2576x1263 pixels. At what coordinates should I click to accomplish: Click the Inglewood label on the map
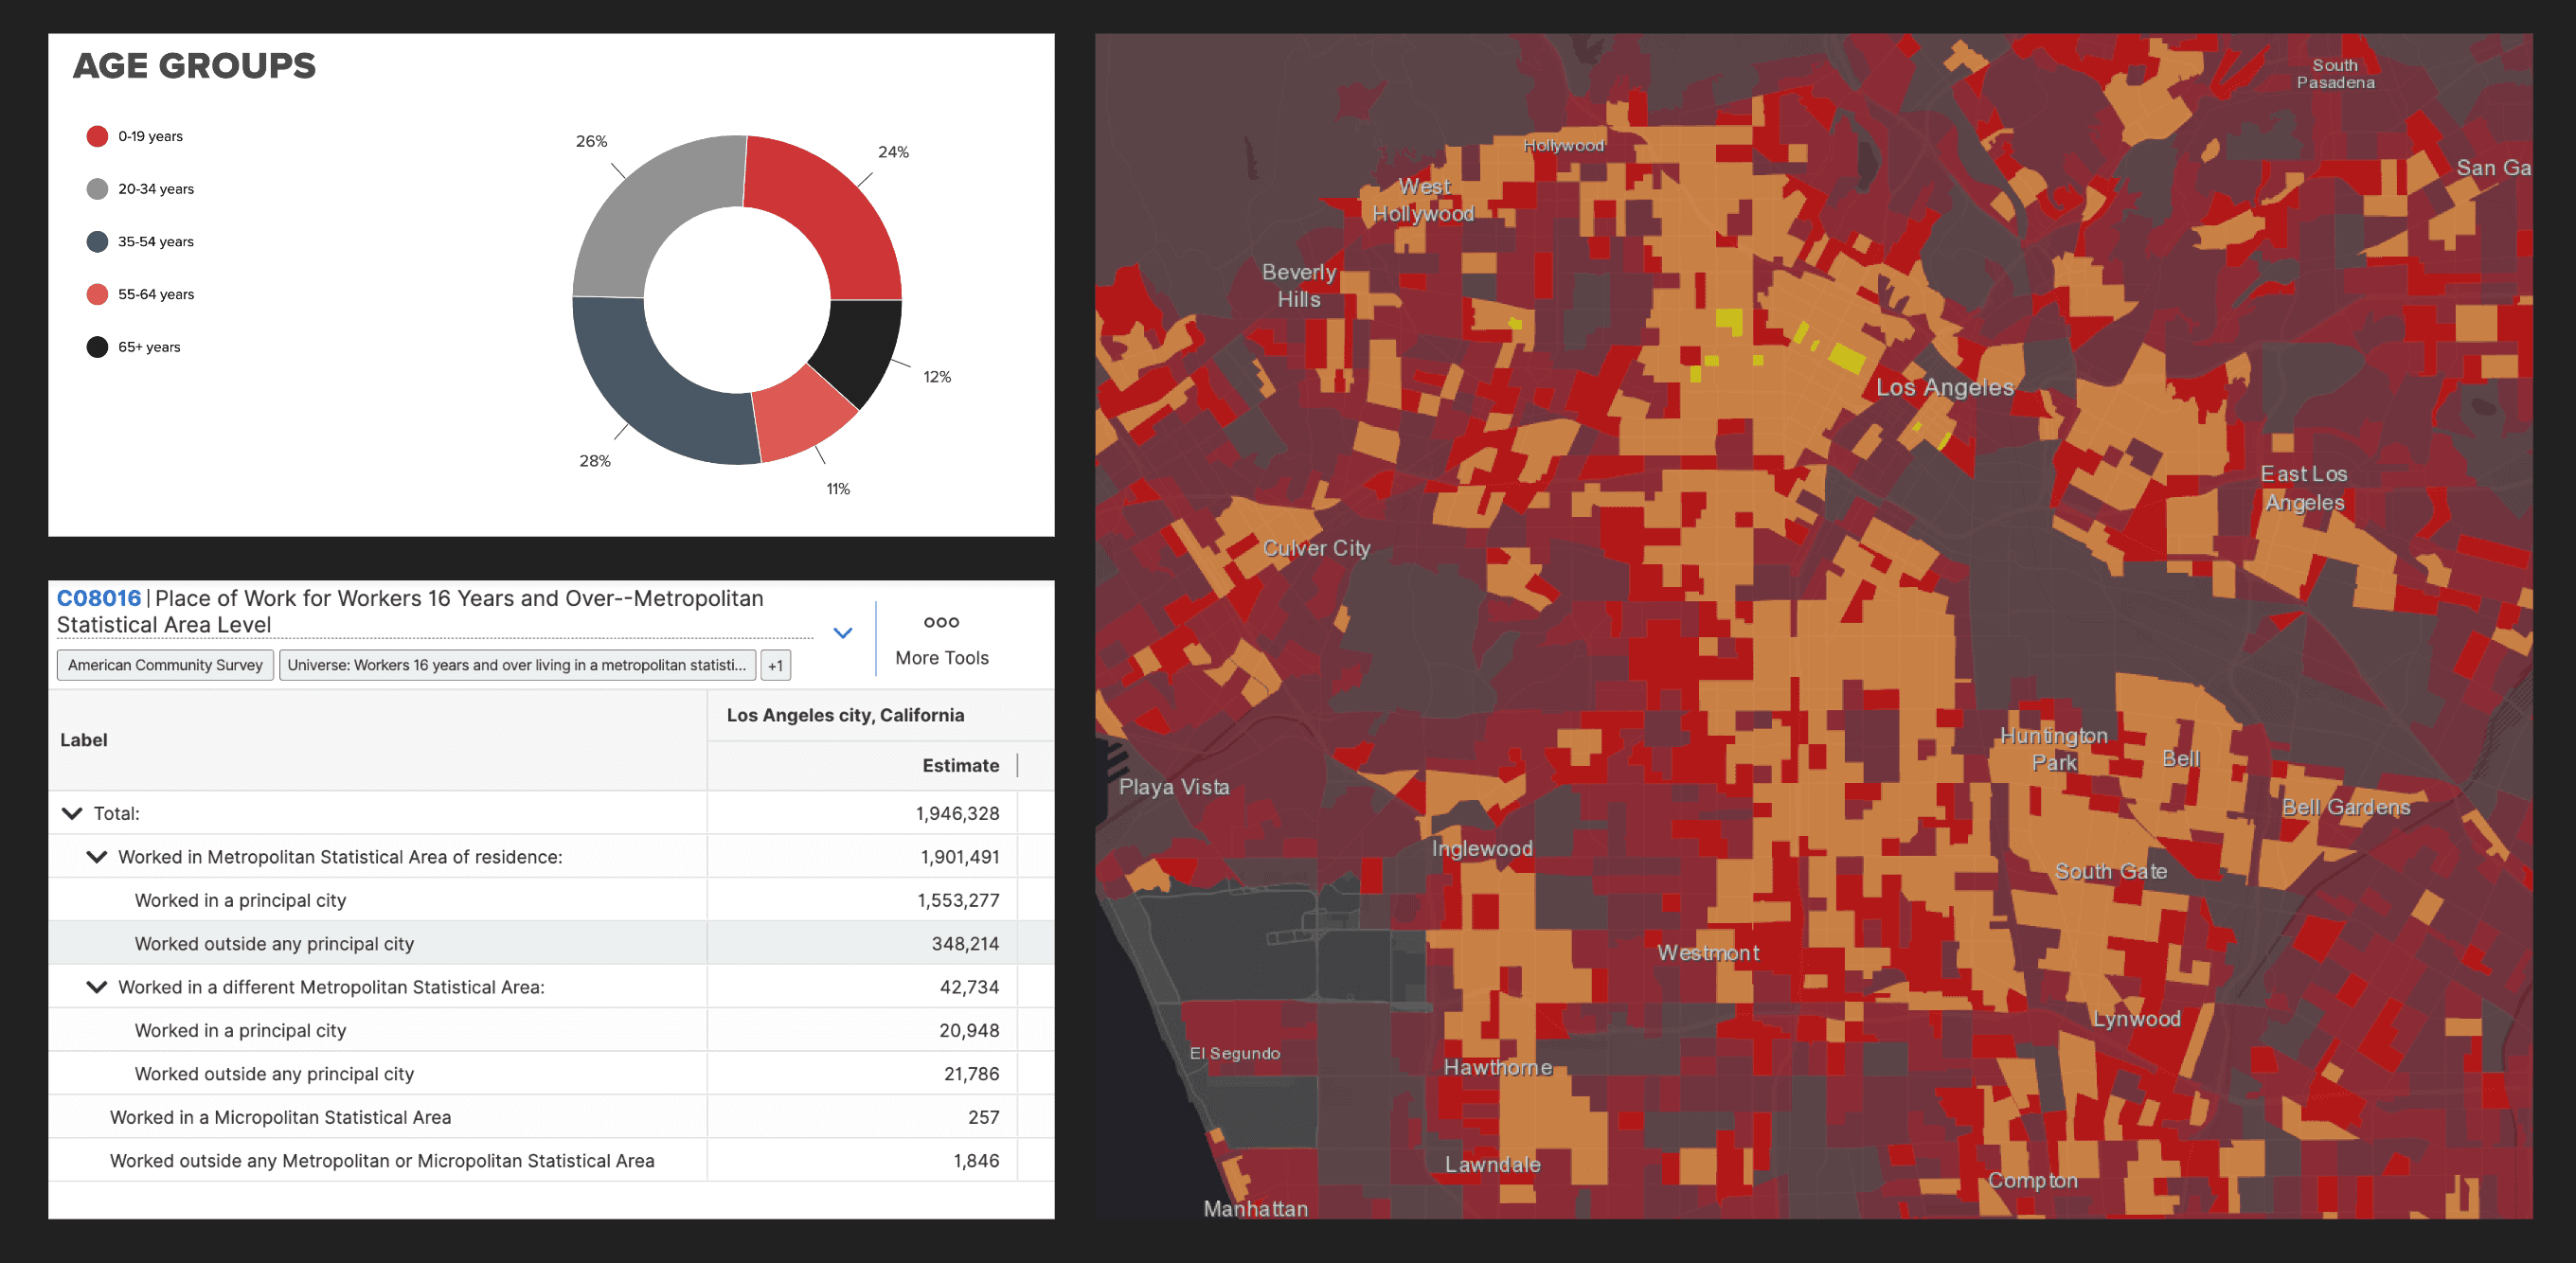coord(1481,849)
